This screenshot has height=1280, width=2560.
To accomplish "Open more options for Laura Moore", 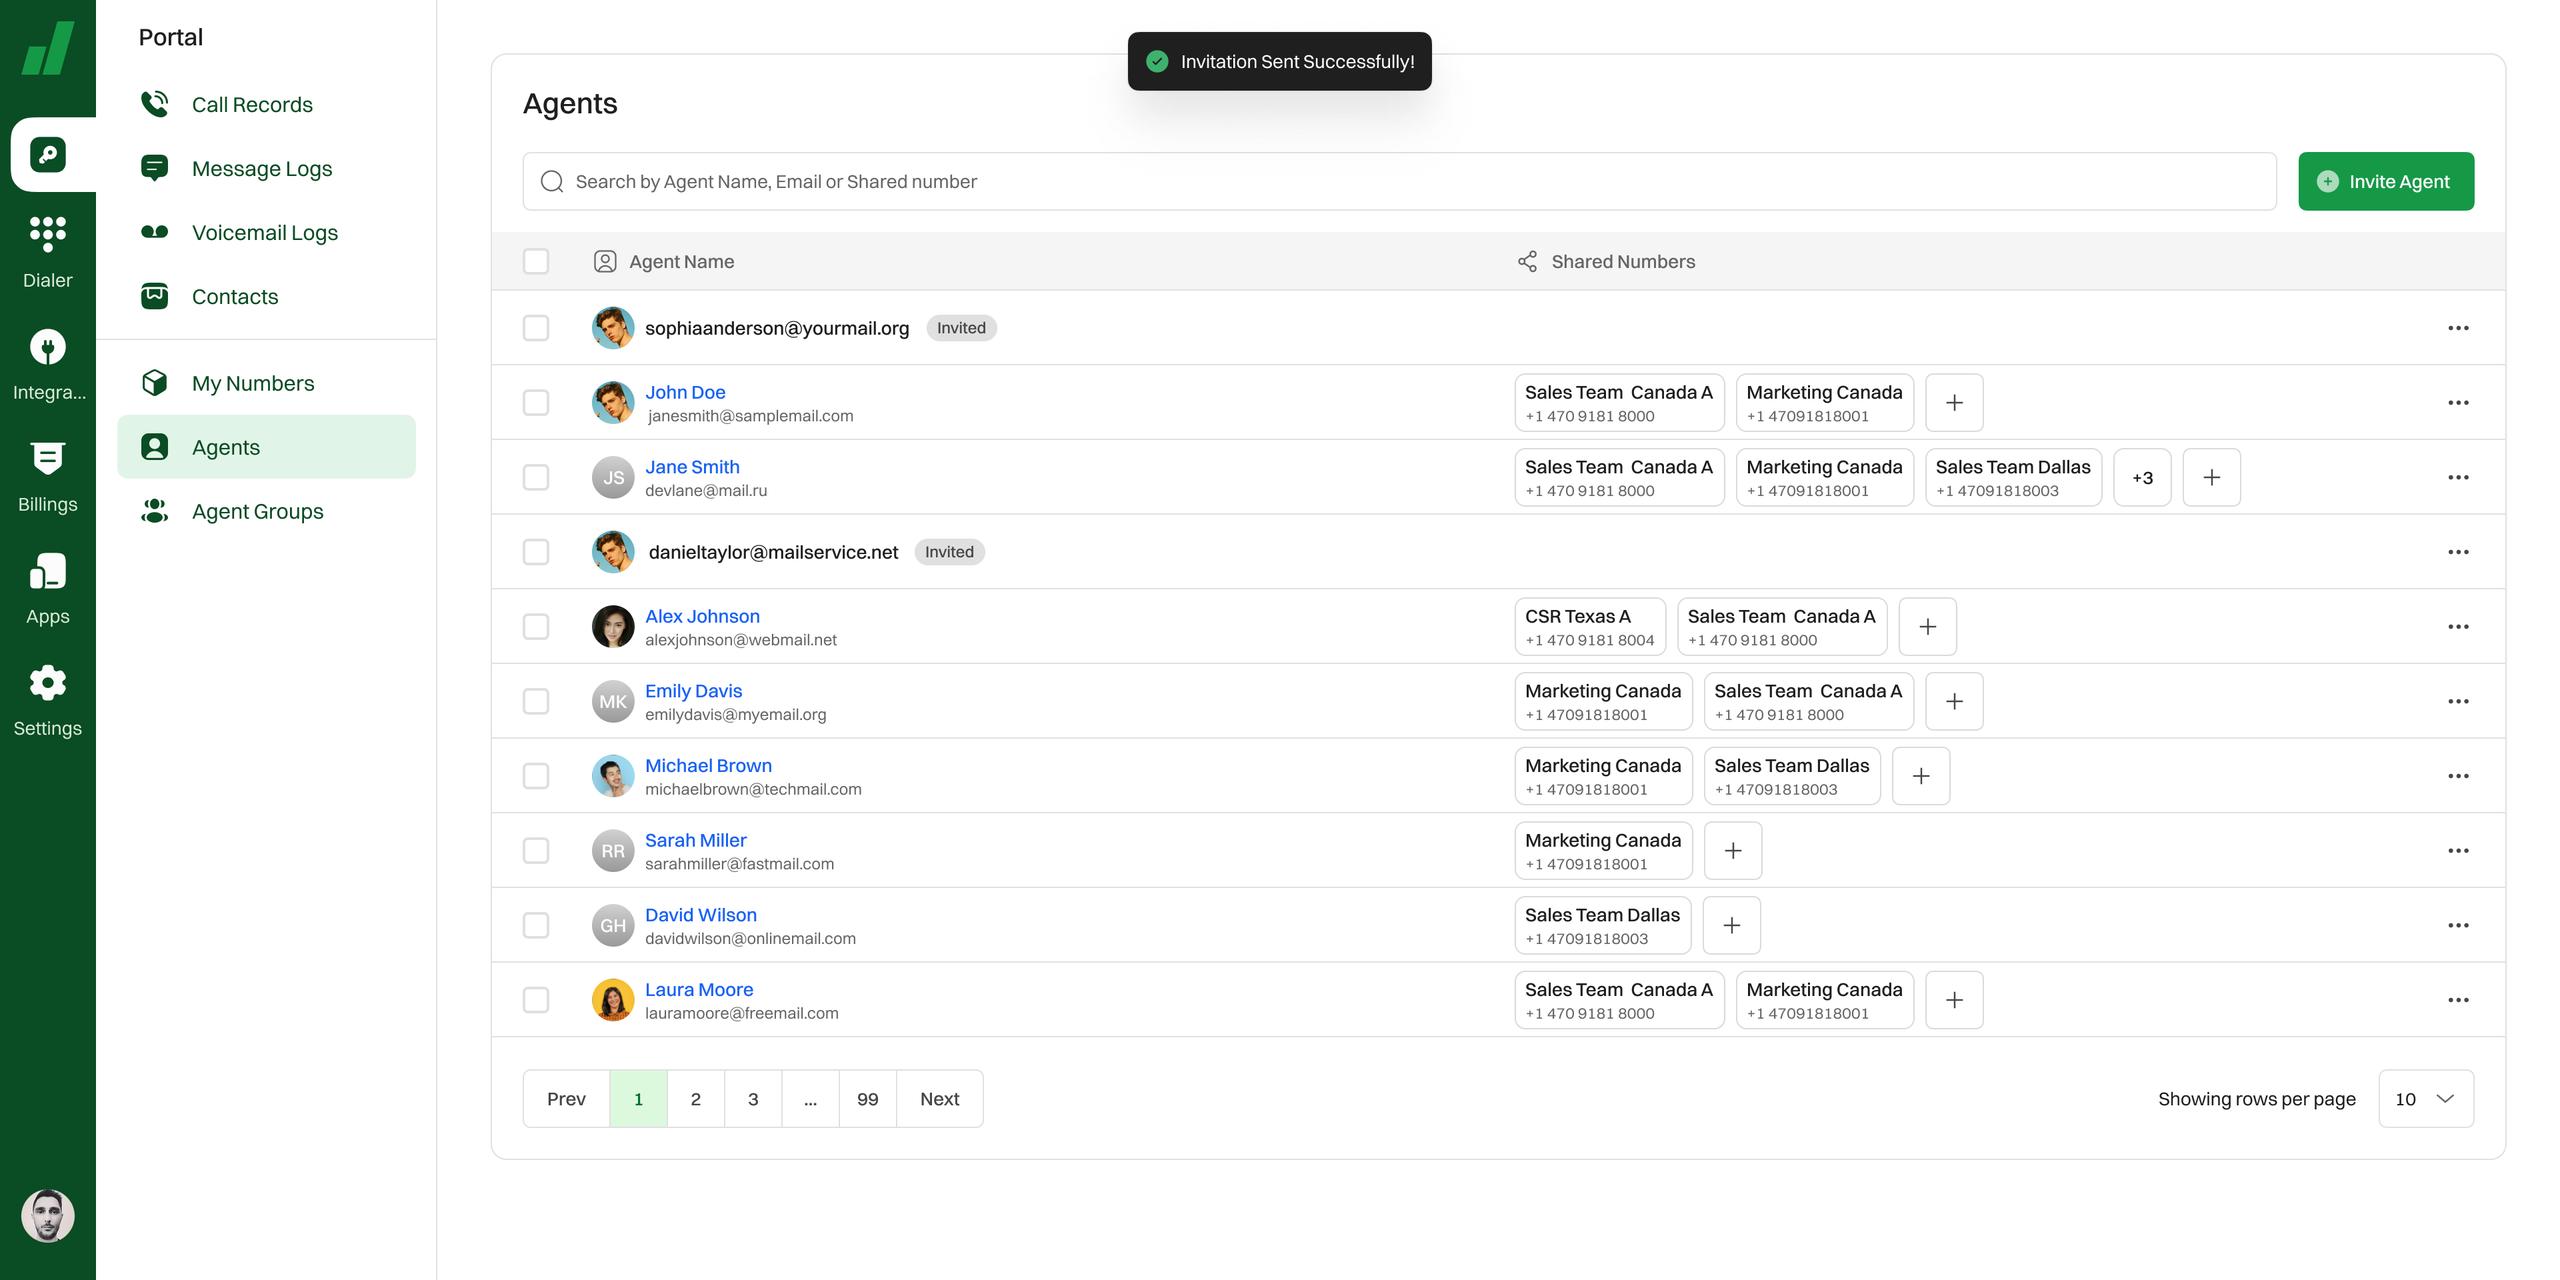I will tap(2458, 999).
